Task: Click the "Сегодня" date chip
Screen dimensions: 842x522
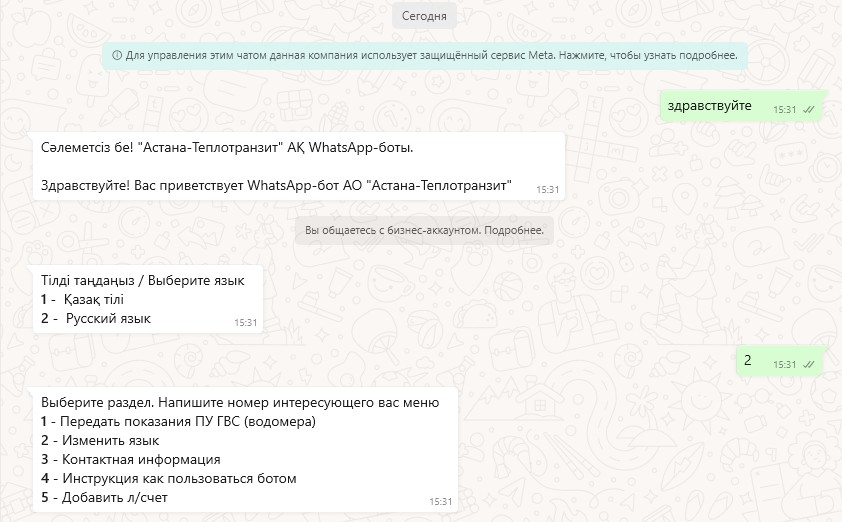Action: pyautogui.click(x=424, y=16)
